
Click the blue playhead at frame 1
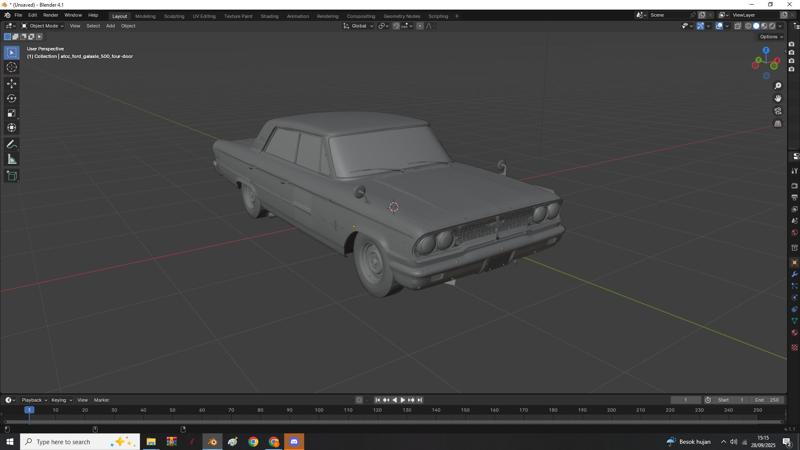point(30,410)
